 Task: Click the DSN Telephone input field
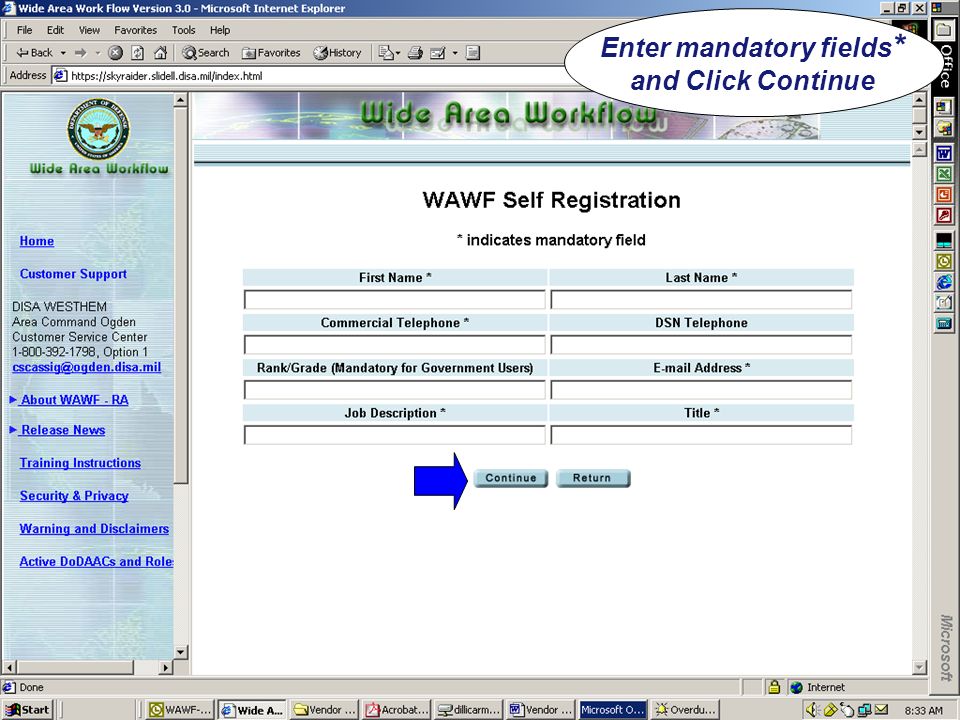(x=701, y=345)
